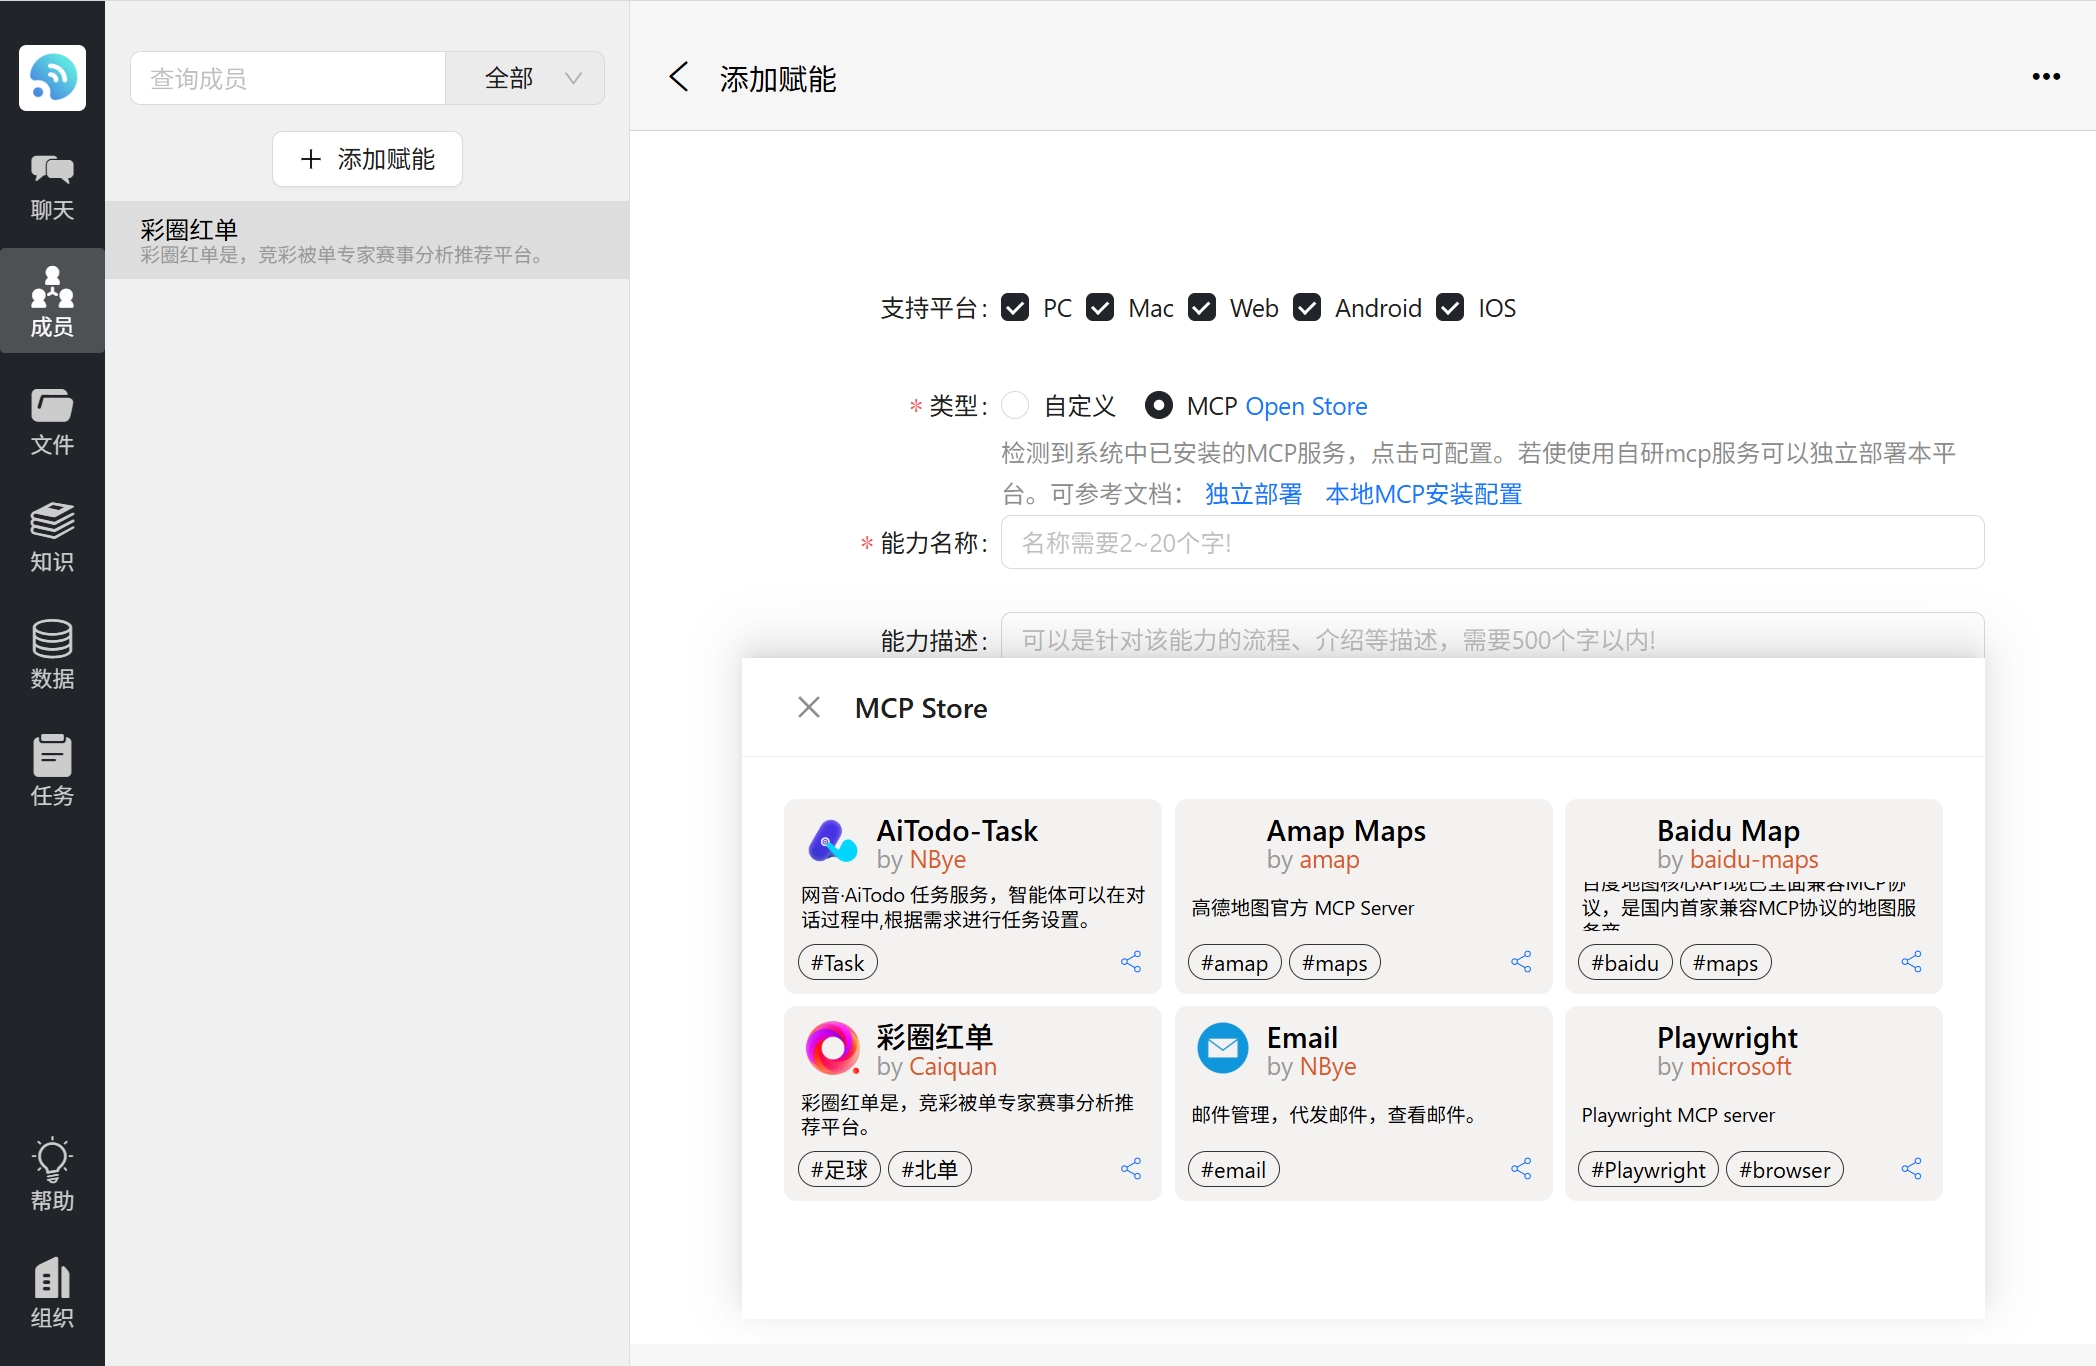Image resolution: width=2096 pixels, height=1366 pixels.
Task: Click the MCP Store panel heading
Action: (x=921, y=708)
